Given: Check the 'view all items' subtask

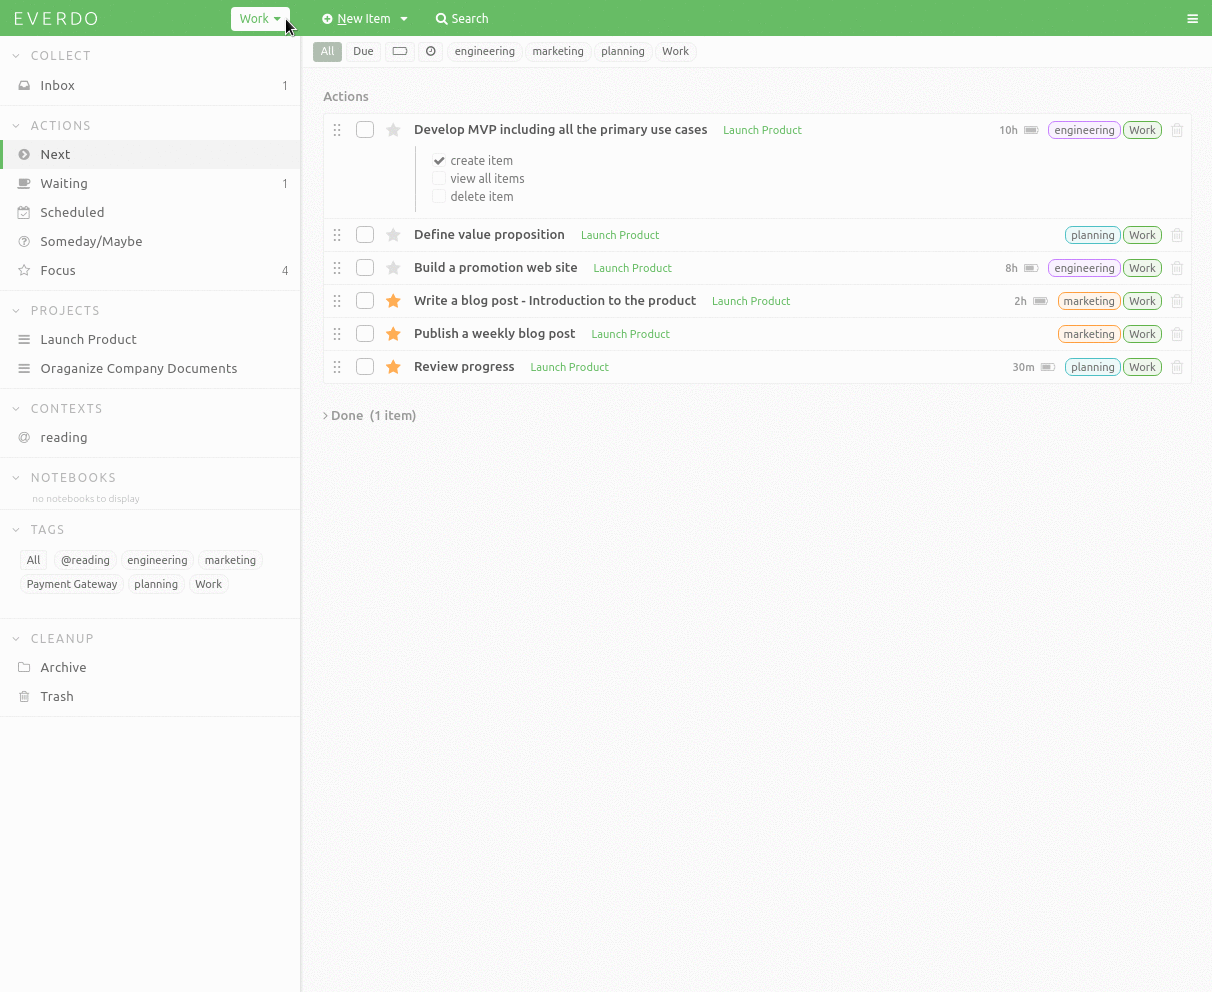Looking at the screenshot, I should [x=439, y=179].
